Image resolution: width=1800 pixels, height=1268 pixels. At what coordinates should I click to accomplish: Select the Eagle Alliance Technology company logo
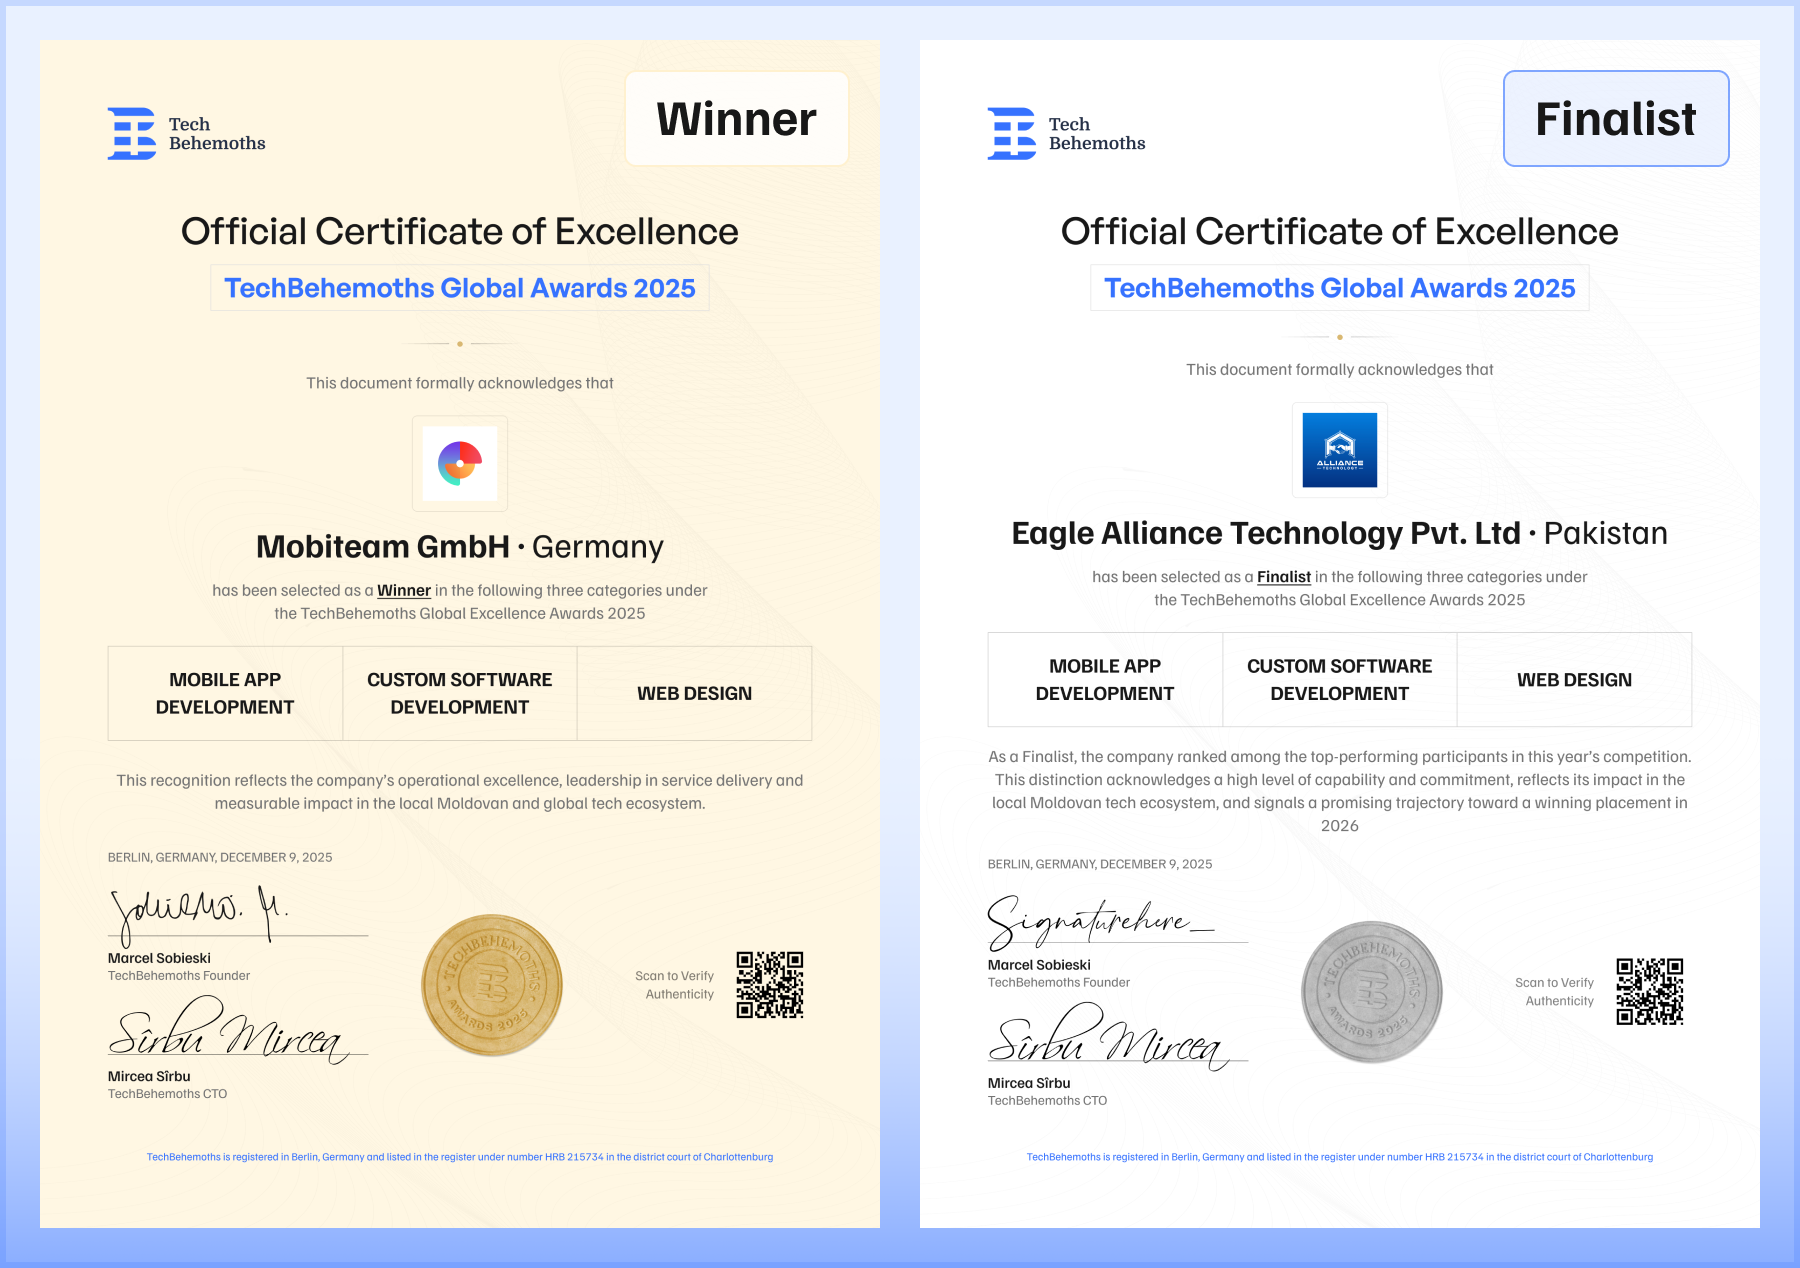(x=1340, y=451)
